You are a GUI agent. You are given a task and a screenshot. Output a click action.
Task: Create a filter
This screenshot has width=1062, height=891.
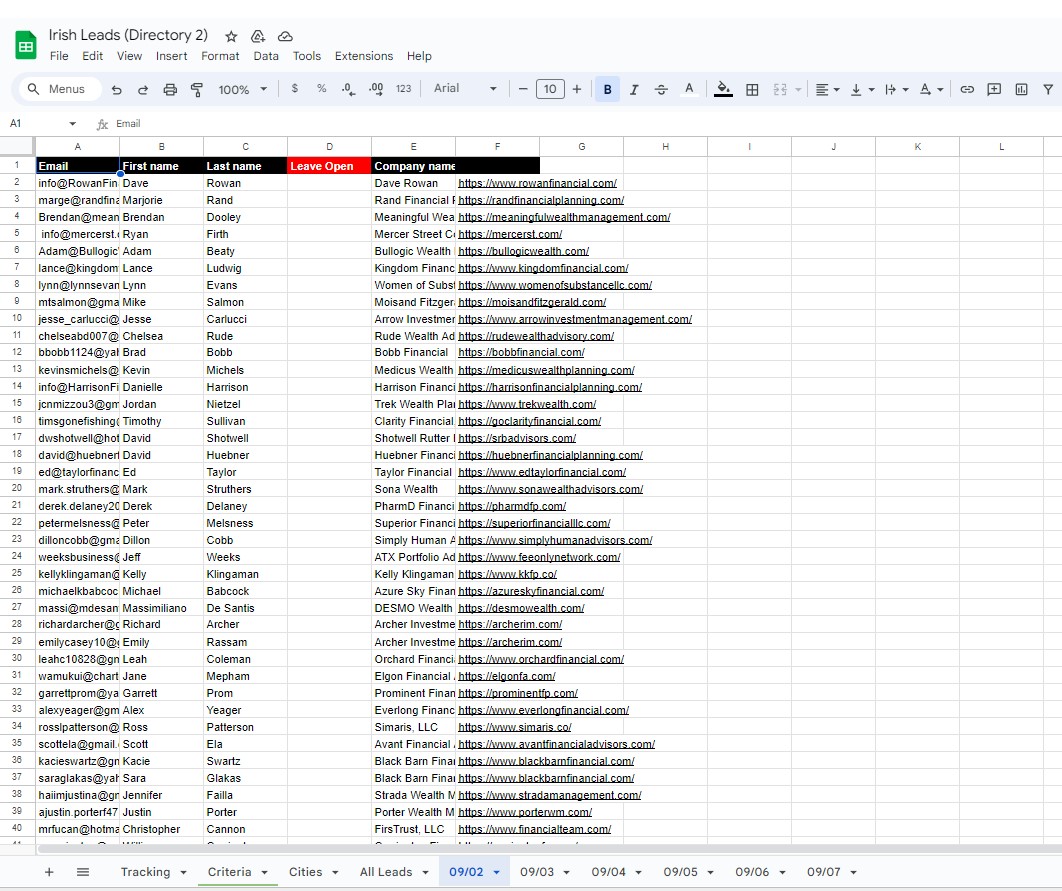1048,89
